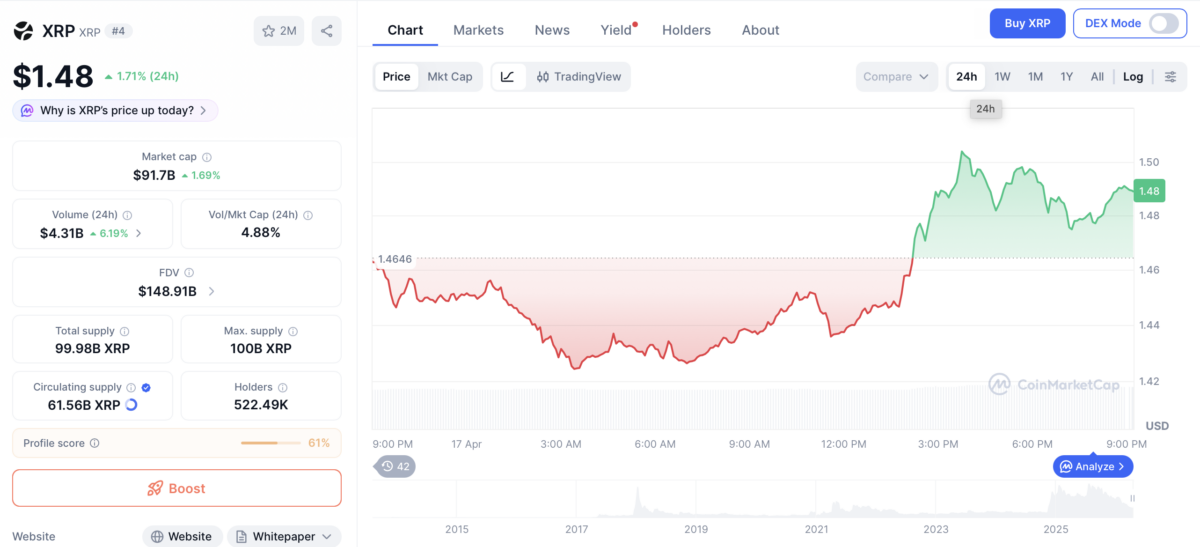Click the Market cap info icon
Viewport: 1200px width, 547px height.
[207, 157]
